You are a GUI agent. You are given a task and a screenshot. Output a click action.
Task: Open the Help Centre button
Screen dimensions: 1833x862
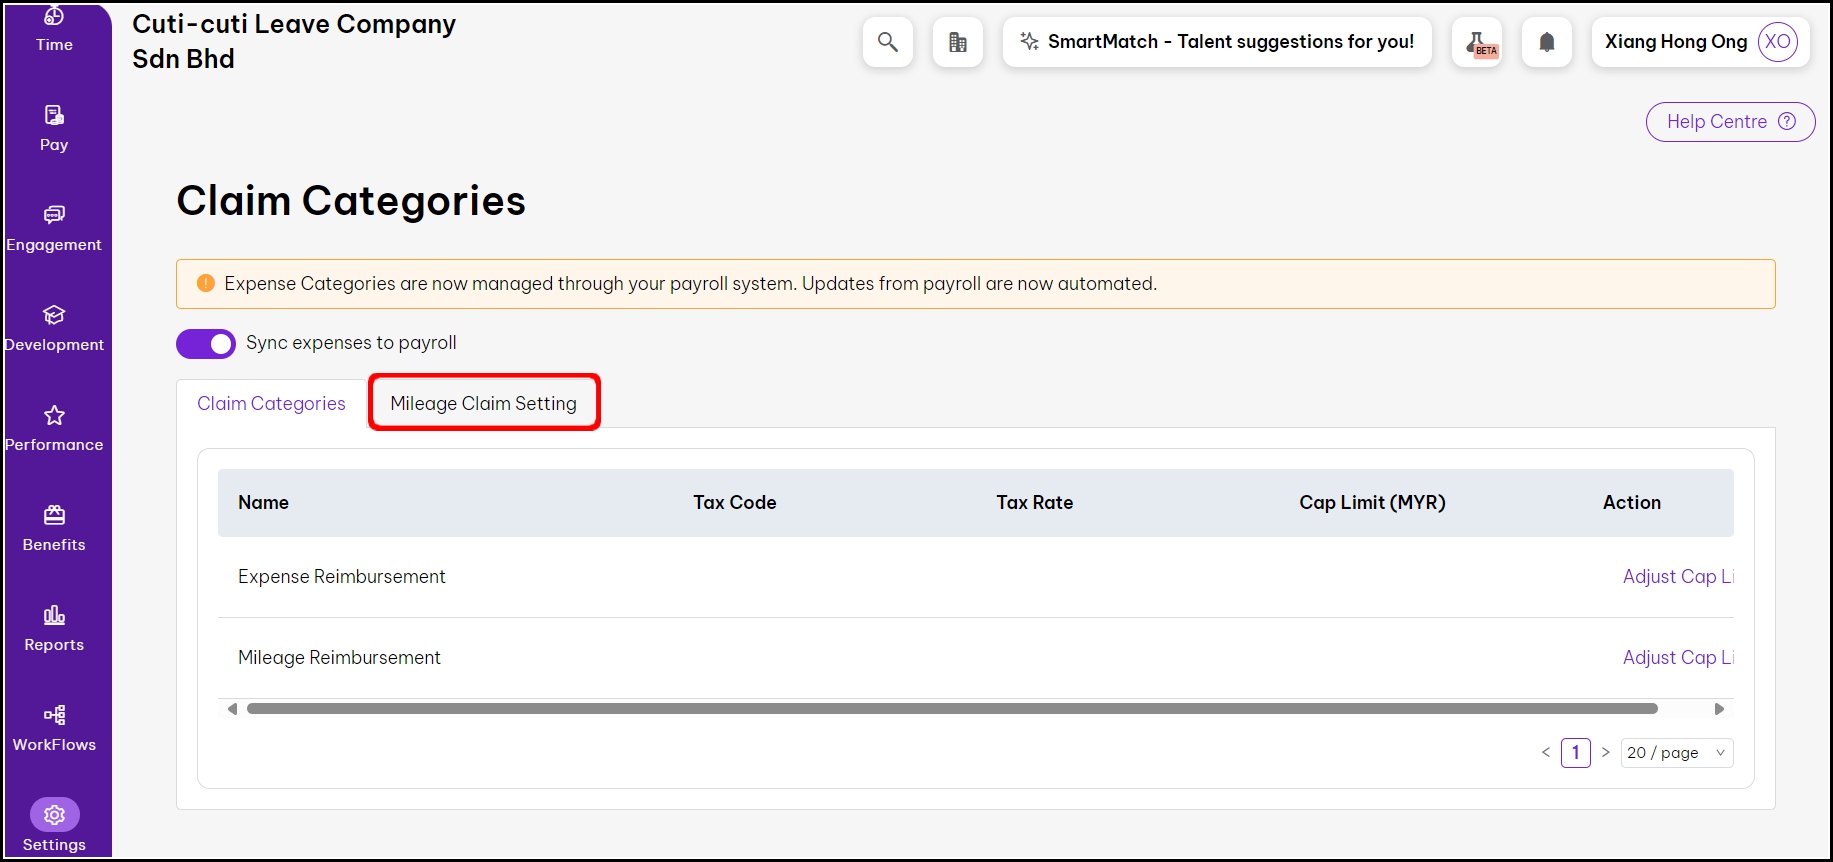1729,122
